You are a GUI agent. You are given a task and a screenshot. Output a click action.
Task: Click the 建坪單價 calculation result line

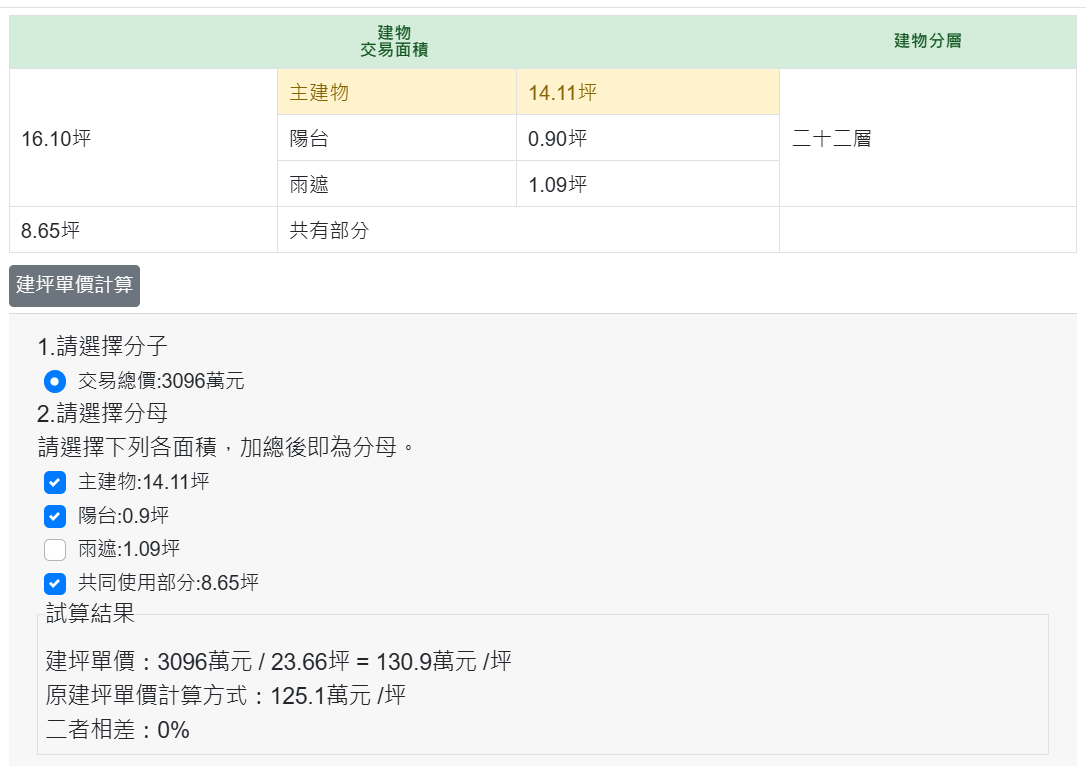tap(279, 662)
